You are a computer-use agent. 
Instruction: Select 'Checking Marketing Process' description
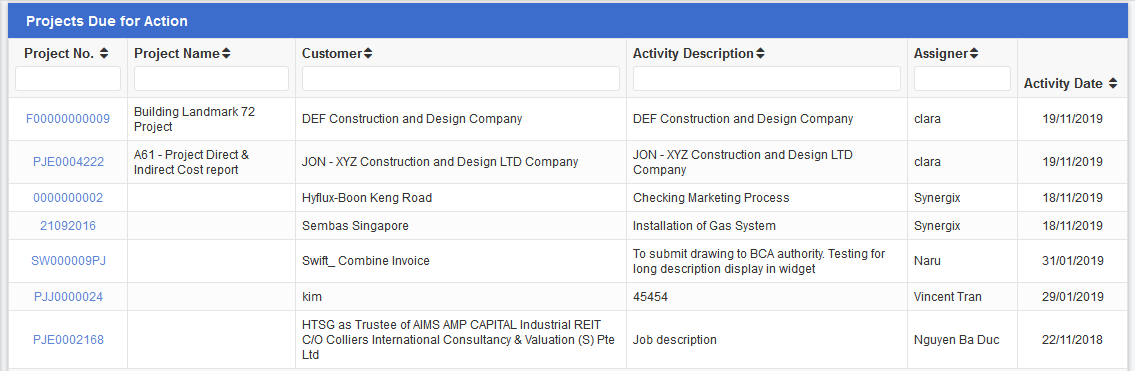[711, 197]
